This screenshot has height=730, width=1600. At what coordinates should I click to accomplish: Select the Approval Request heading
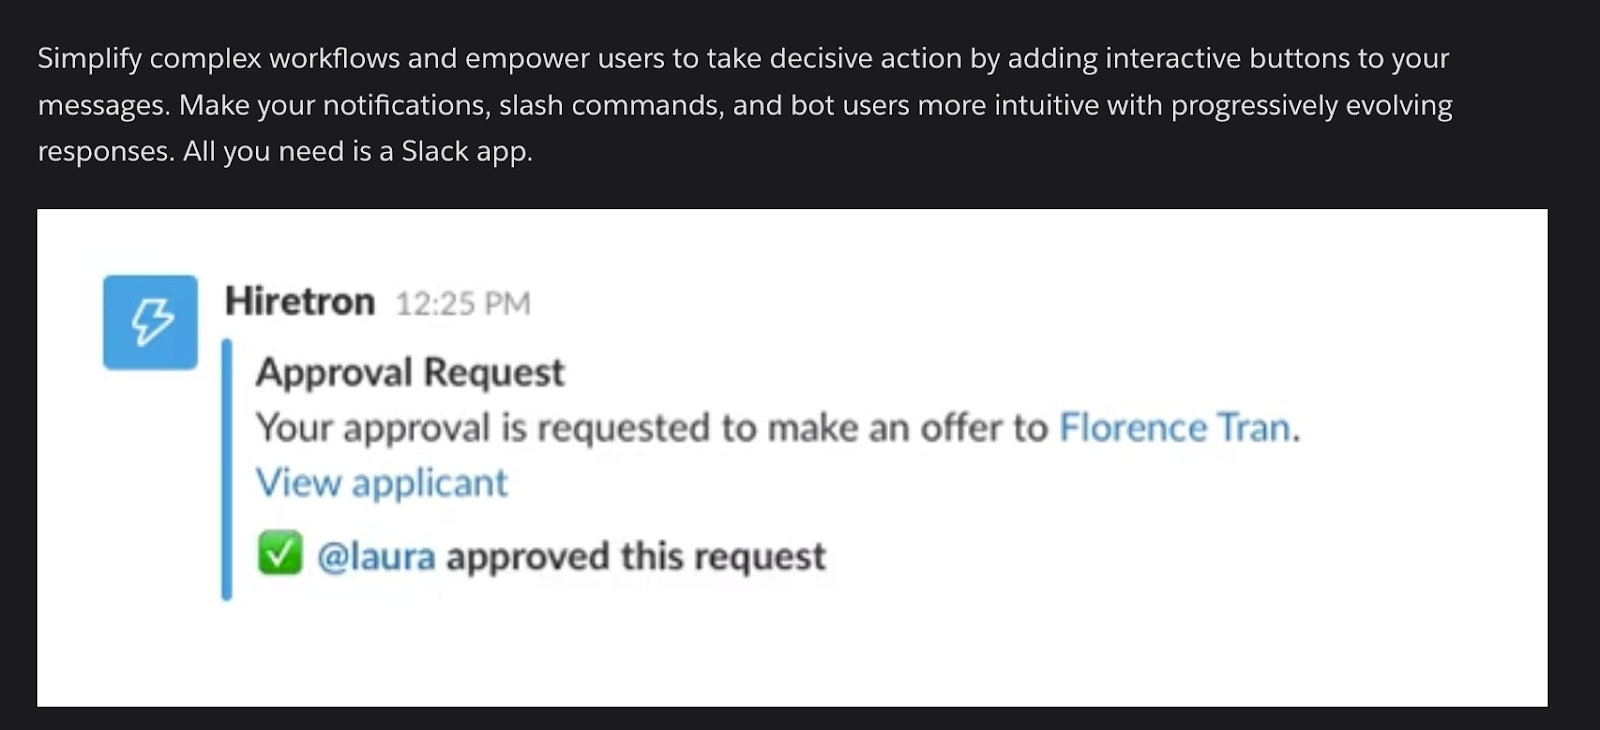[410, 372]
